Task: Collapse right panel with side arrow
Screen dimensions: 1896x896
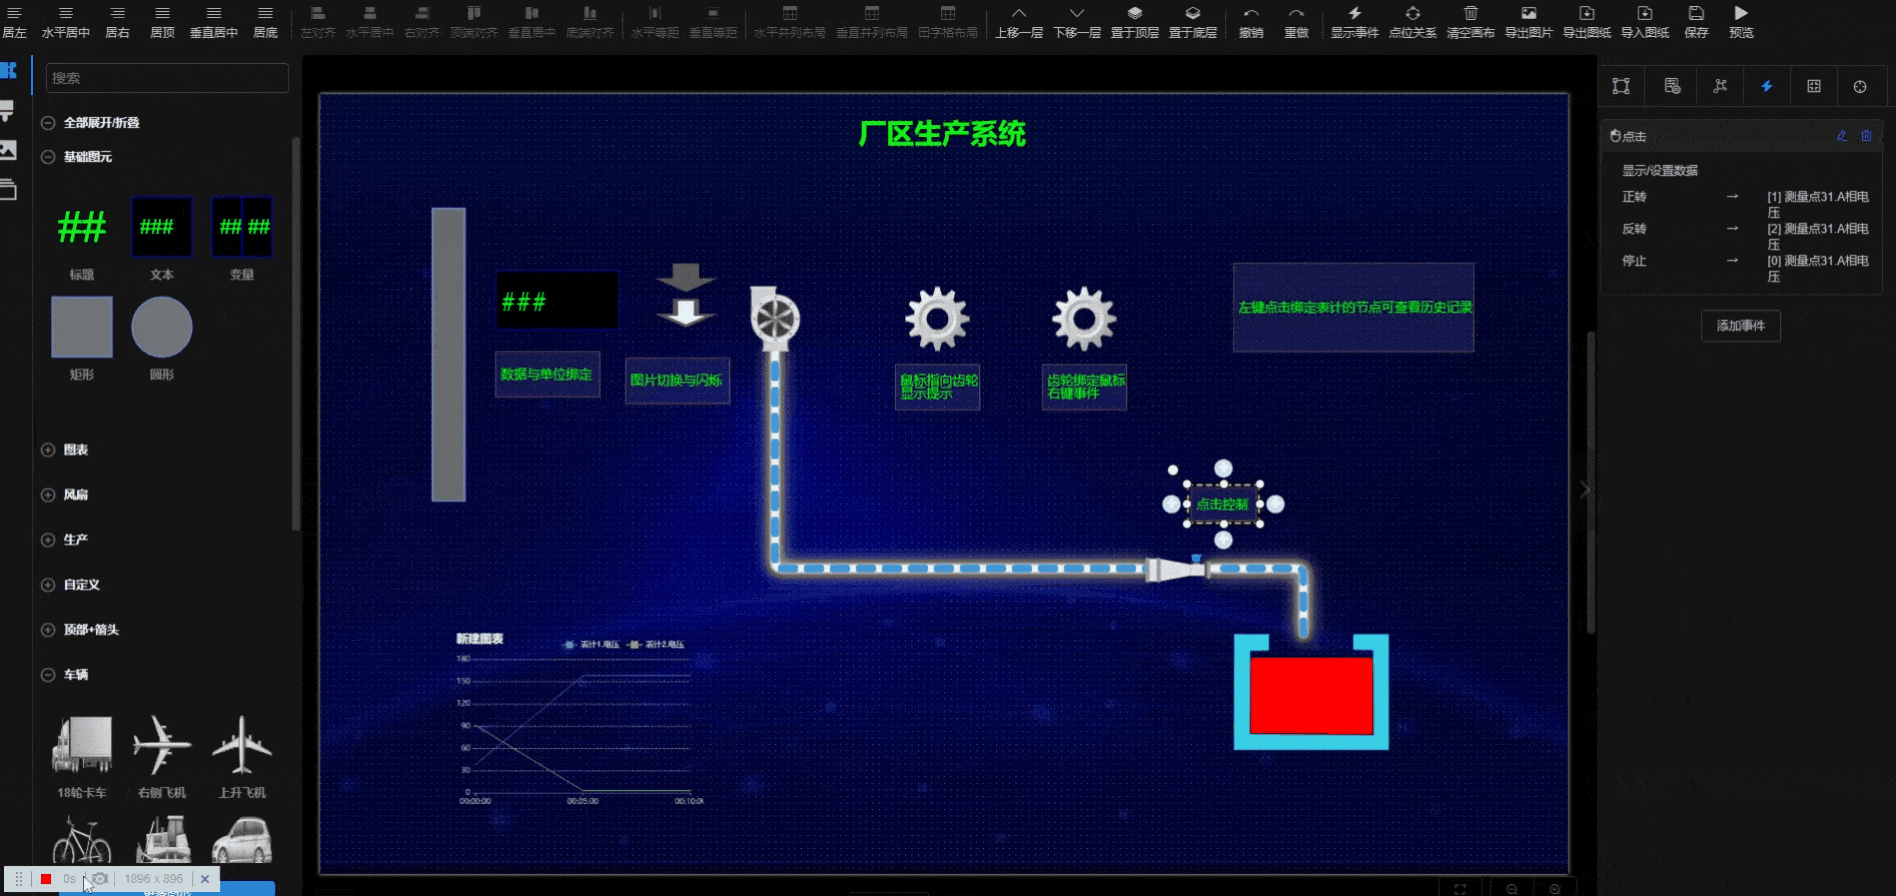Action: click(1584, 490)
